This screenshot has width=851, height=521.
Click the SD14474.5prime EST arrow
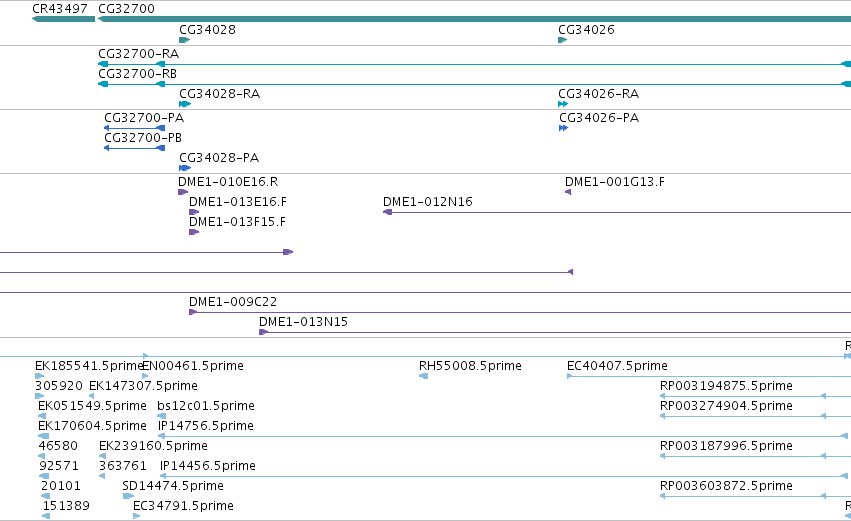(x=128, y=496)
